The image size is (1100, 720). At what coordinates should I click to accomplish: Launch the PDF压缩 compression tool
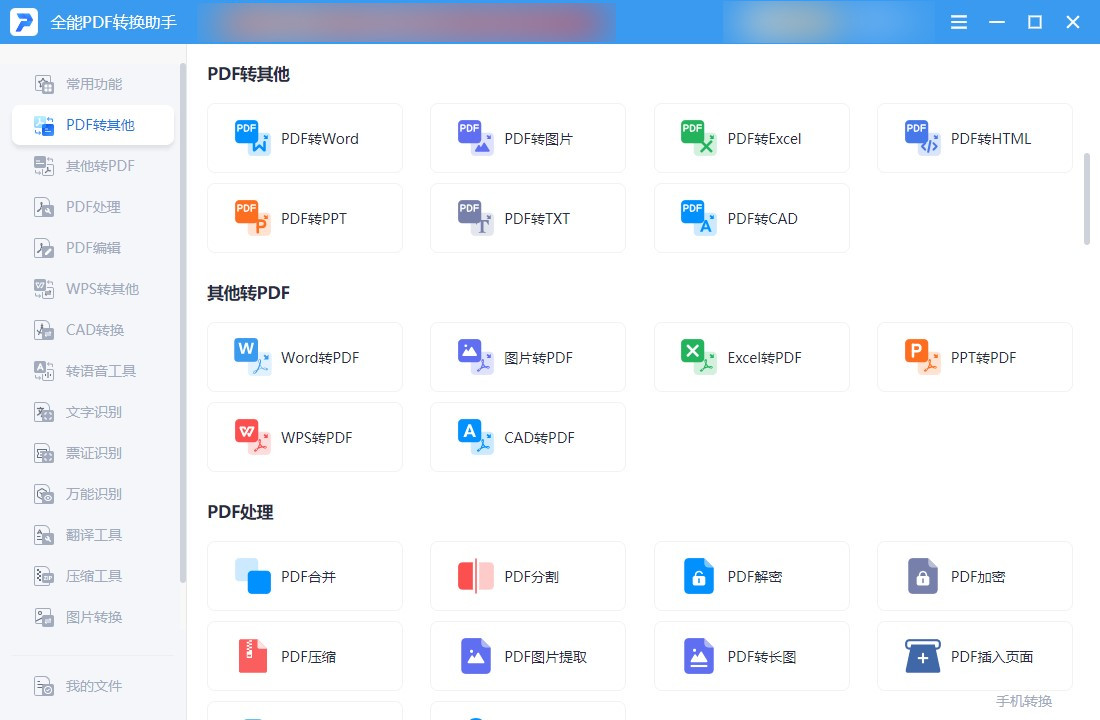304,656
